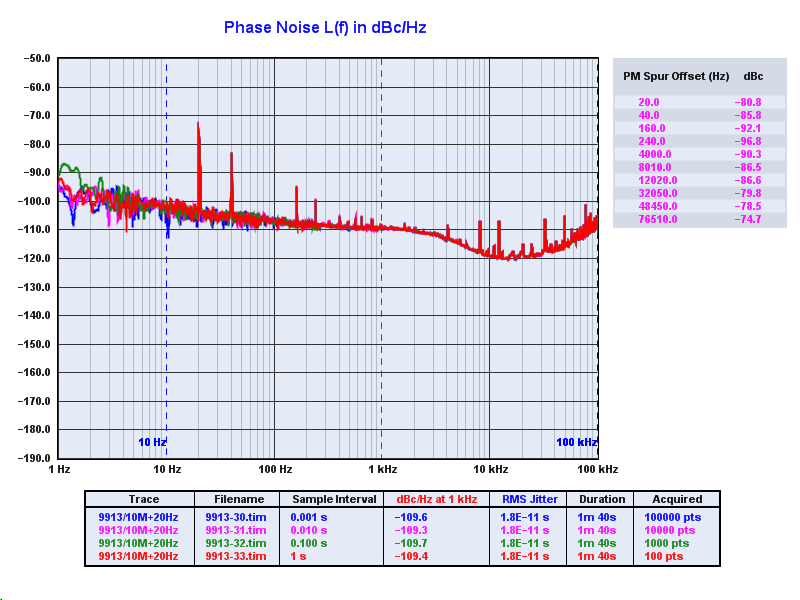Select the 160.0 Hz spur offset value
Screen dimensions: 800x600
point(652,129)
